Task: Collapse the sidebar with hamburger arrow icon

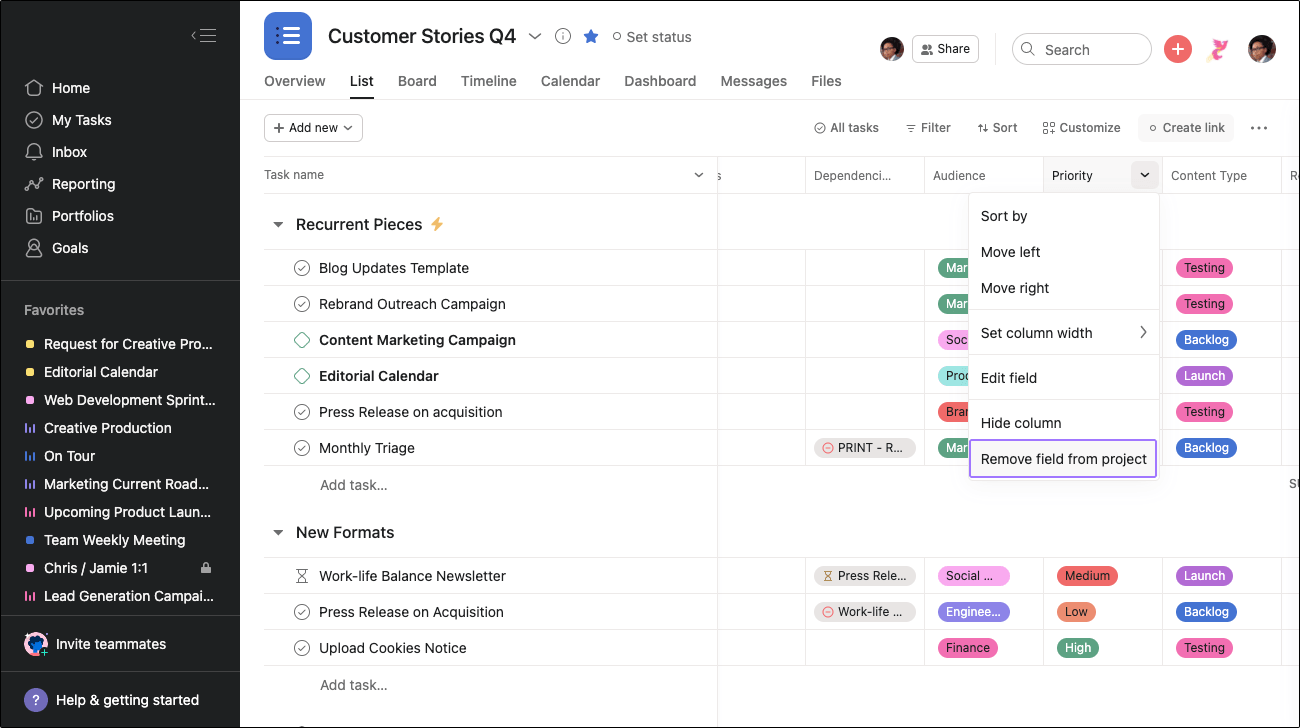Action: pyautogui.click(x=204, y=36)
